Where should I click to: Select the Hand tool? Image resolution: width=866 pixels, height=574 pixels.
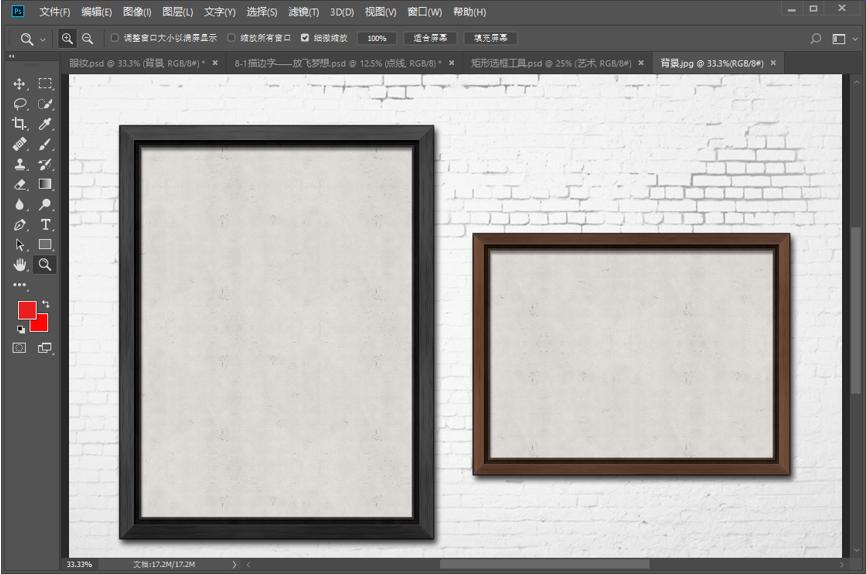click(x=19, y=265)
